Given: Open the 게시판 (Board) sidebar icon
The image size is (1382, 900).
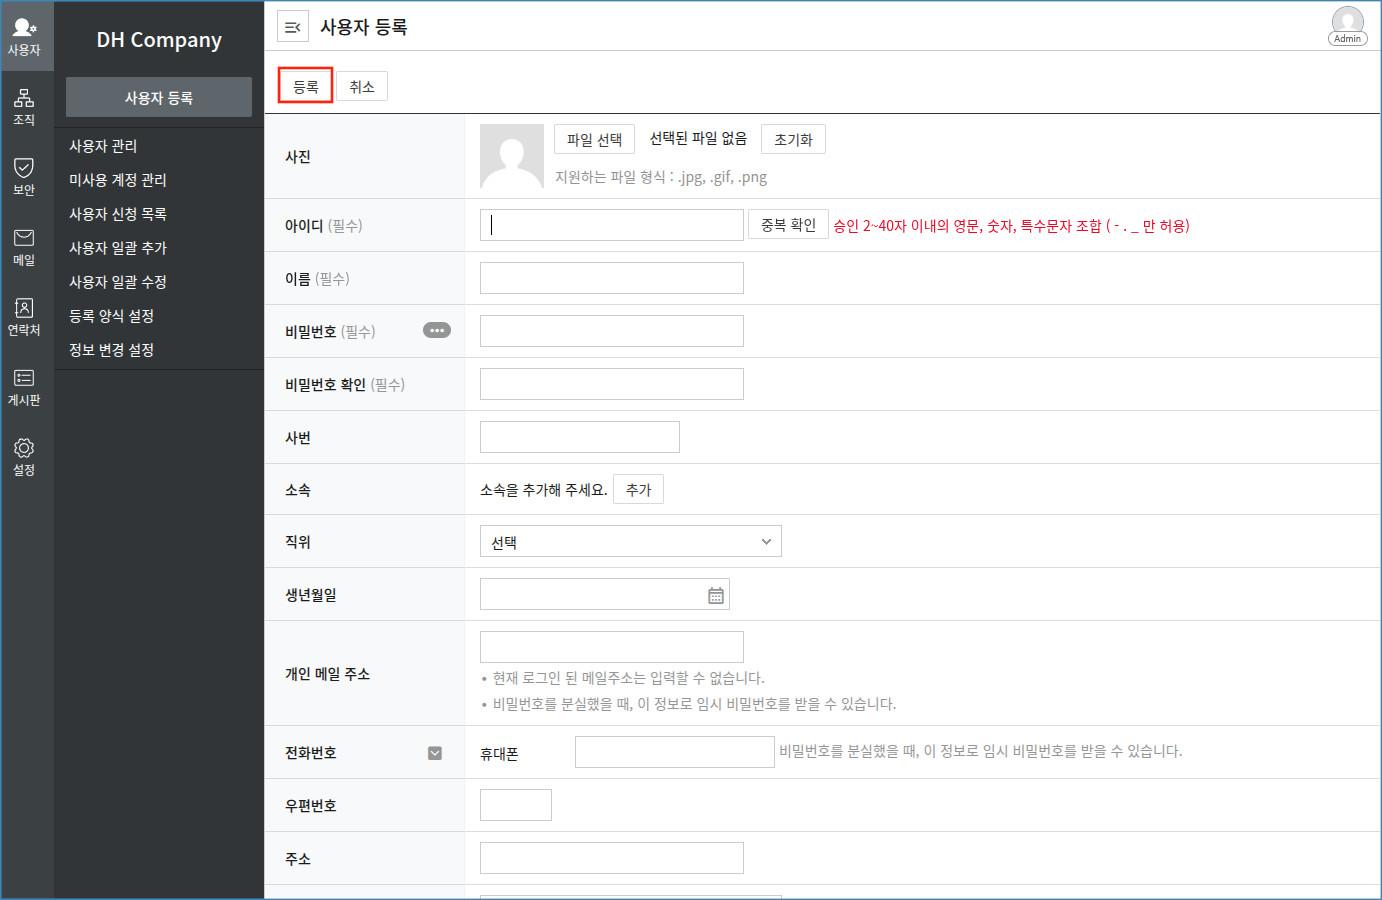Looking at the screenshot, I should pyautogui.click(x=24, y=386).
